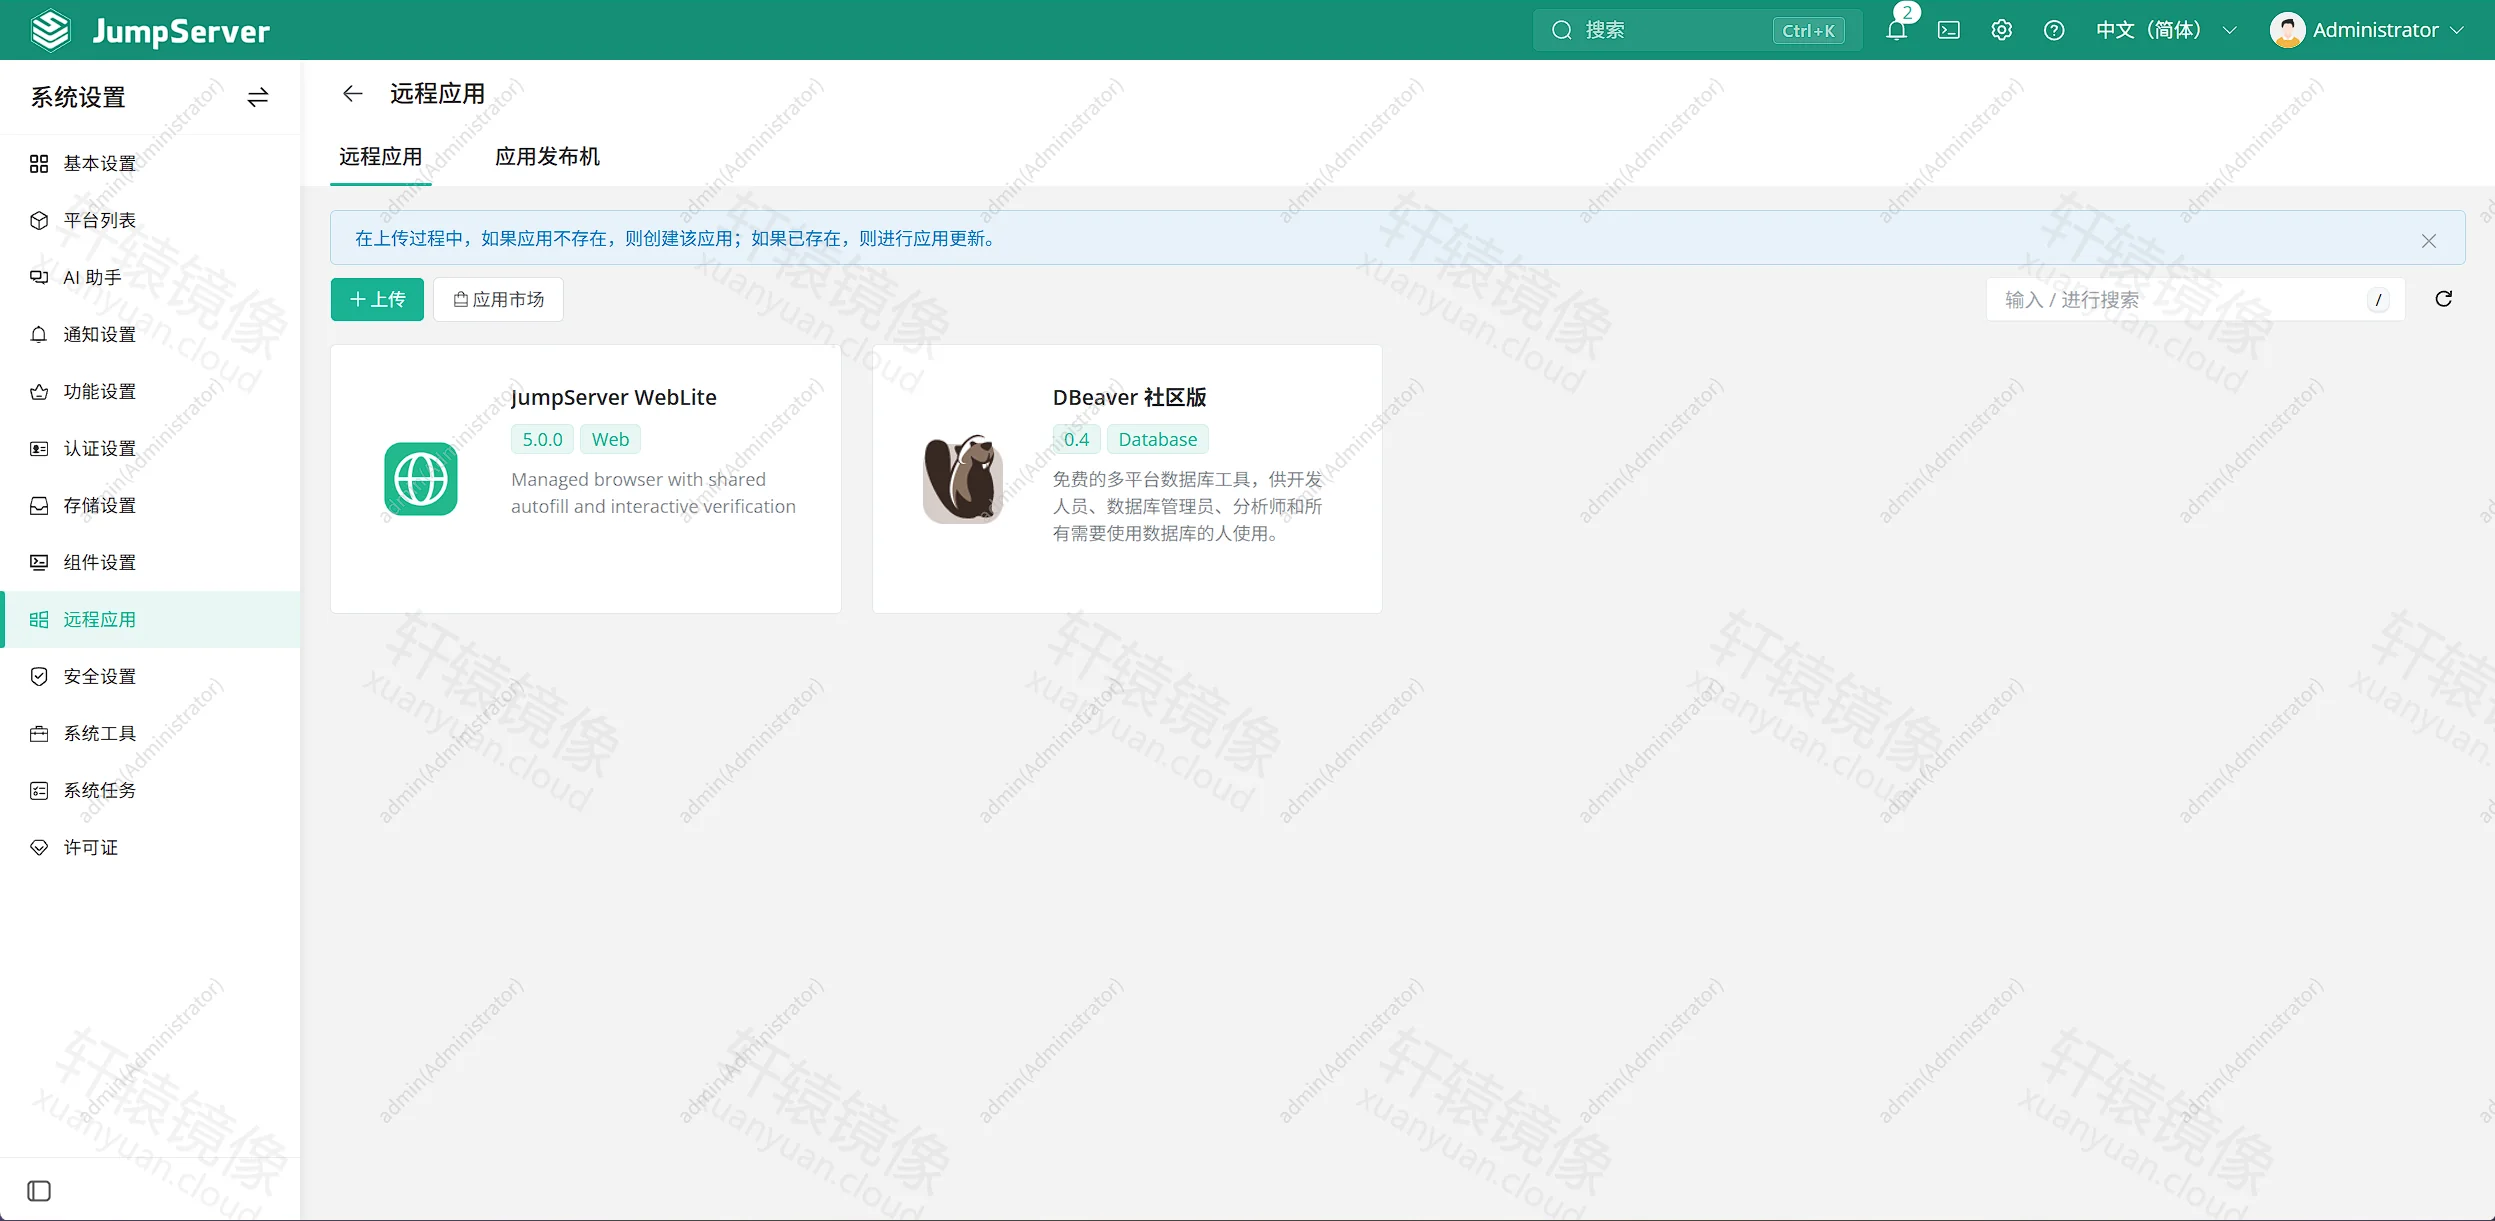
Task: Expand the Administrator user dropdown
Action: (2388, 30)
